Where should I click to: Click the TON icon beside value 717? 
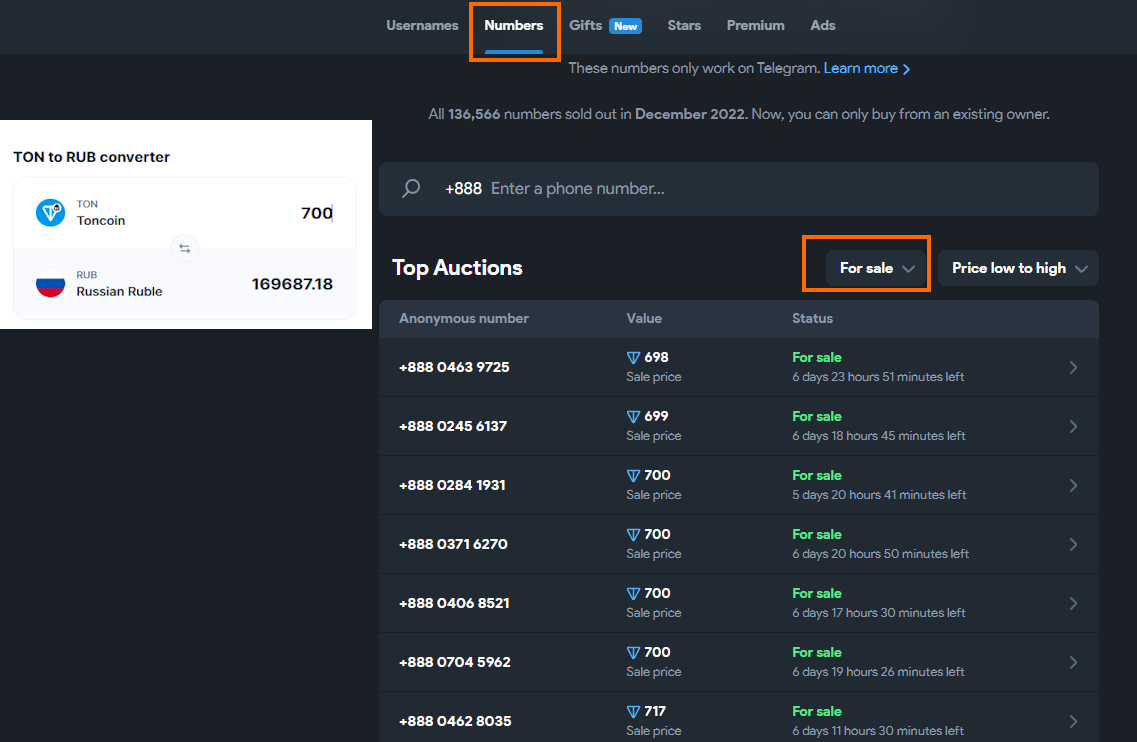tap(633, 712)
